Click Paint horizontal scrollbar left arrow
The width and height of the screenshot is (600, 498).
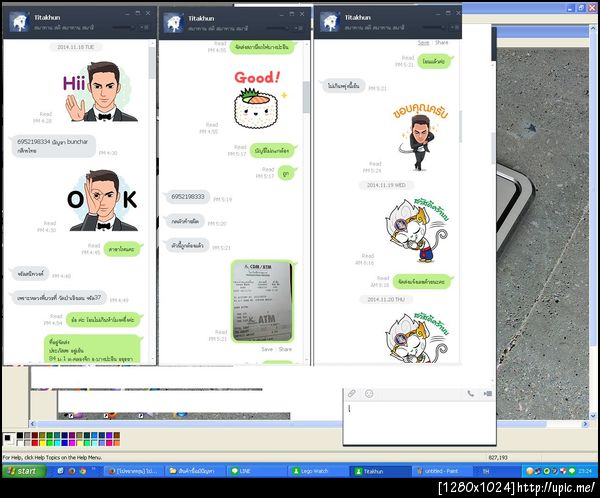coord(33,424)
